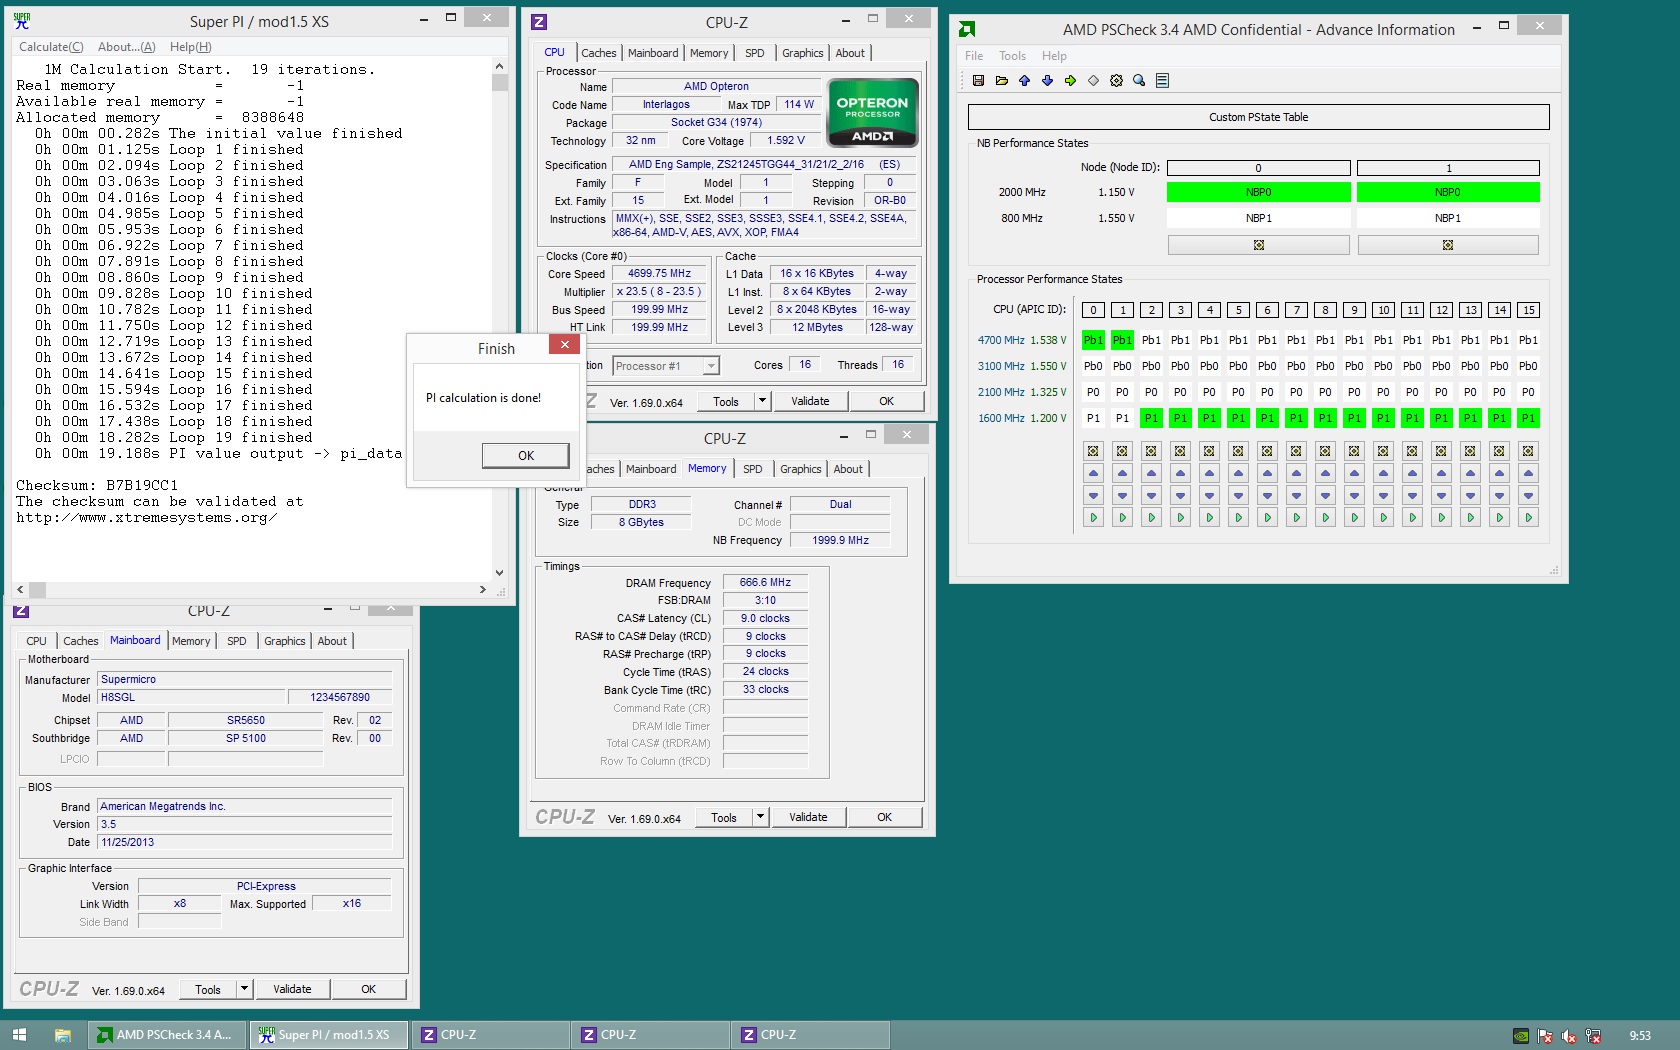The image size is (1680, 1050).
Task: Open Tools menu in AMD PSCheck
Action: [1012, 56]
